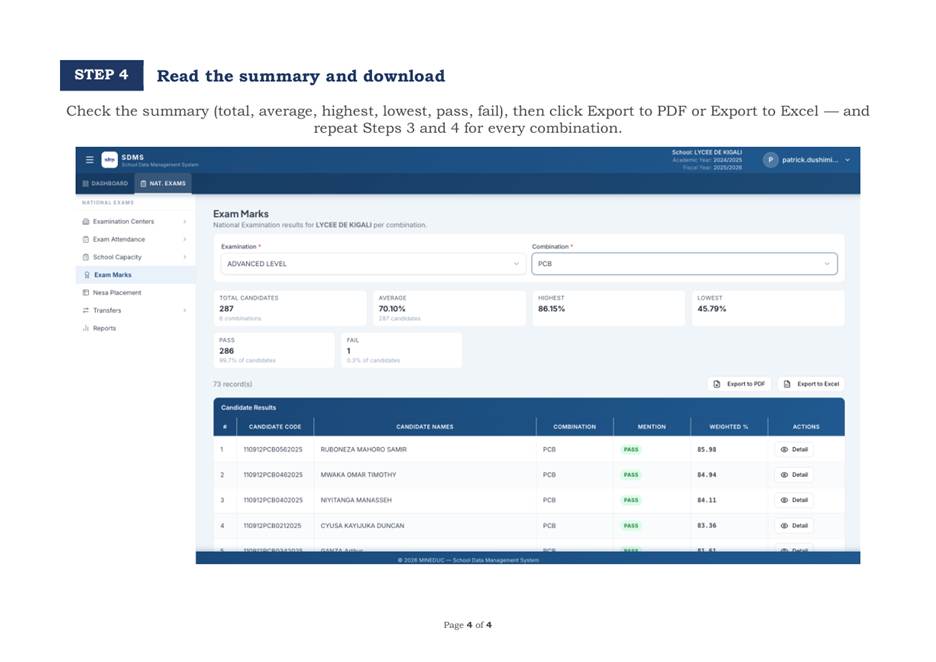The height and width of the screenshot is (662, 936).
Task: Open Reports in sidebar
Action: 136,328
